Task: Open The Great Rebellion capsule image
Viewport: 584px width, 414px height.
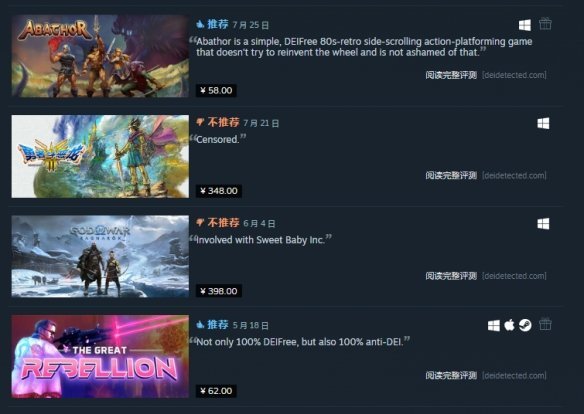Action: [100, 356]
